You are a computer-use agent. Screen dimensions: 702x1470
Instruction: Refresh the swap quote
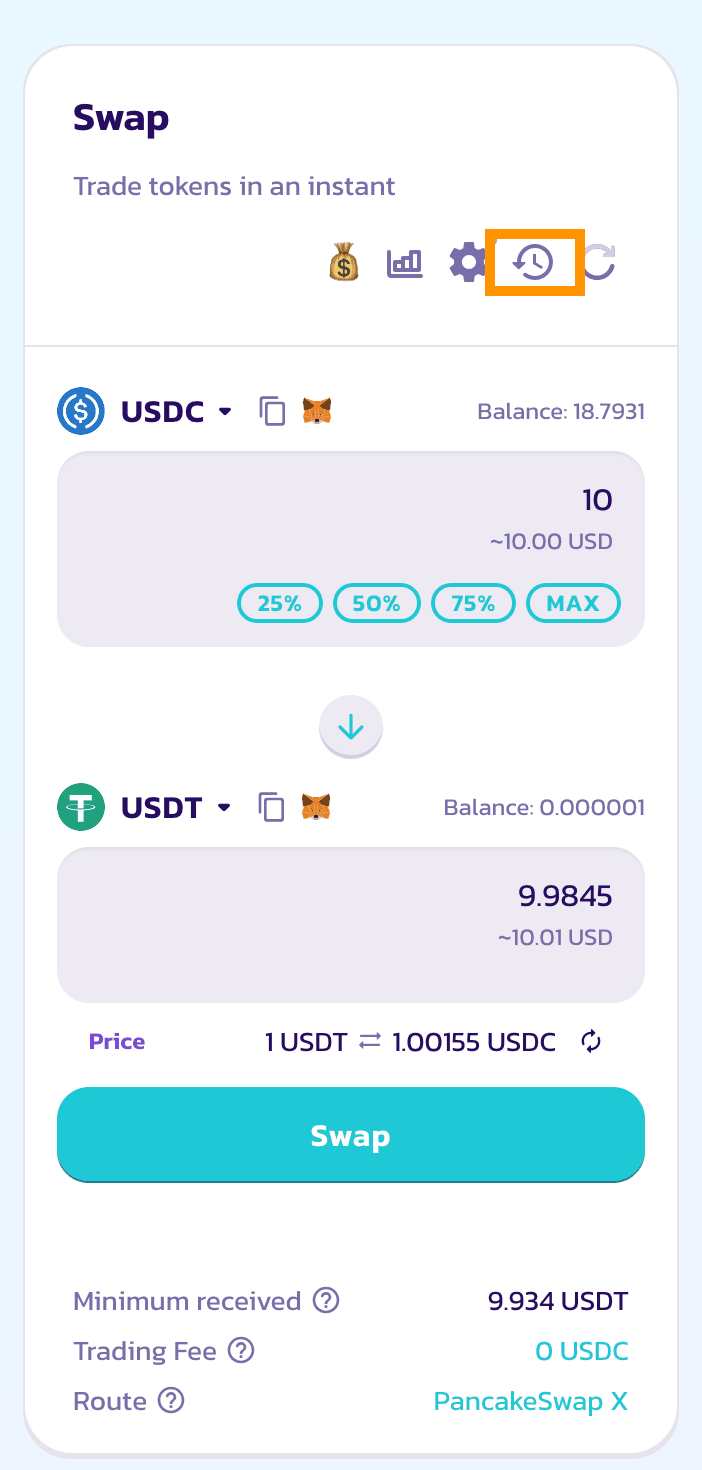pyautogui.click(x=600, y=263)
